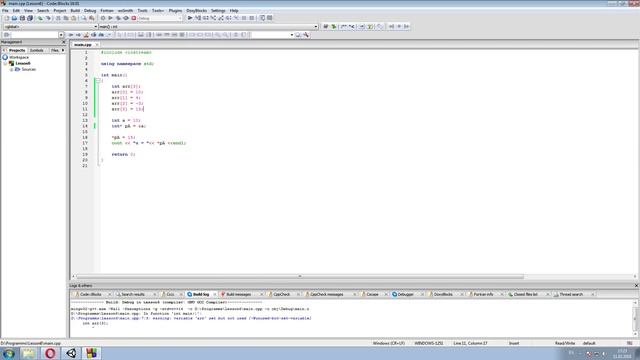Save the current file icon
640x360 pixels.
tap(22, 18)
